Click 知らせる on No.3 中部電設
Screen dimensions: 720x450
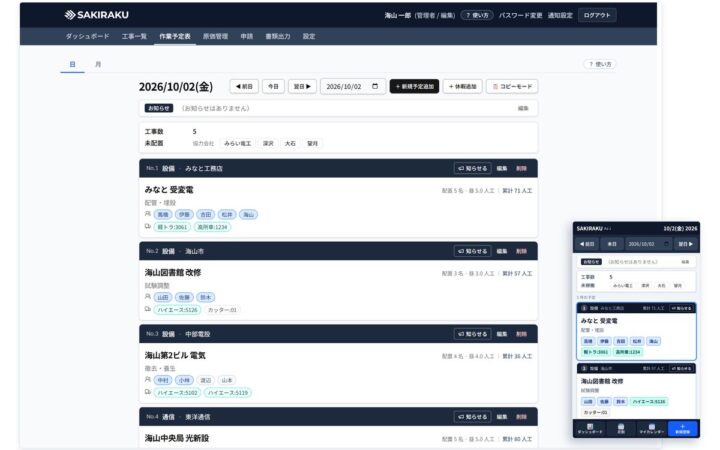pos(472,334)
